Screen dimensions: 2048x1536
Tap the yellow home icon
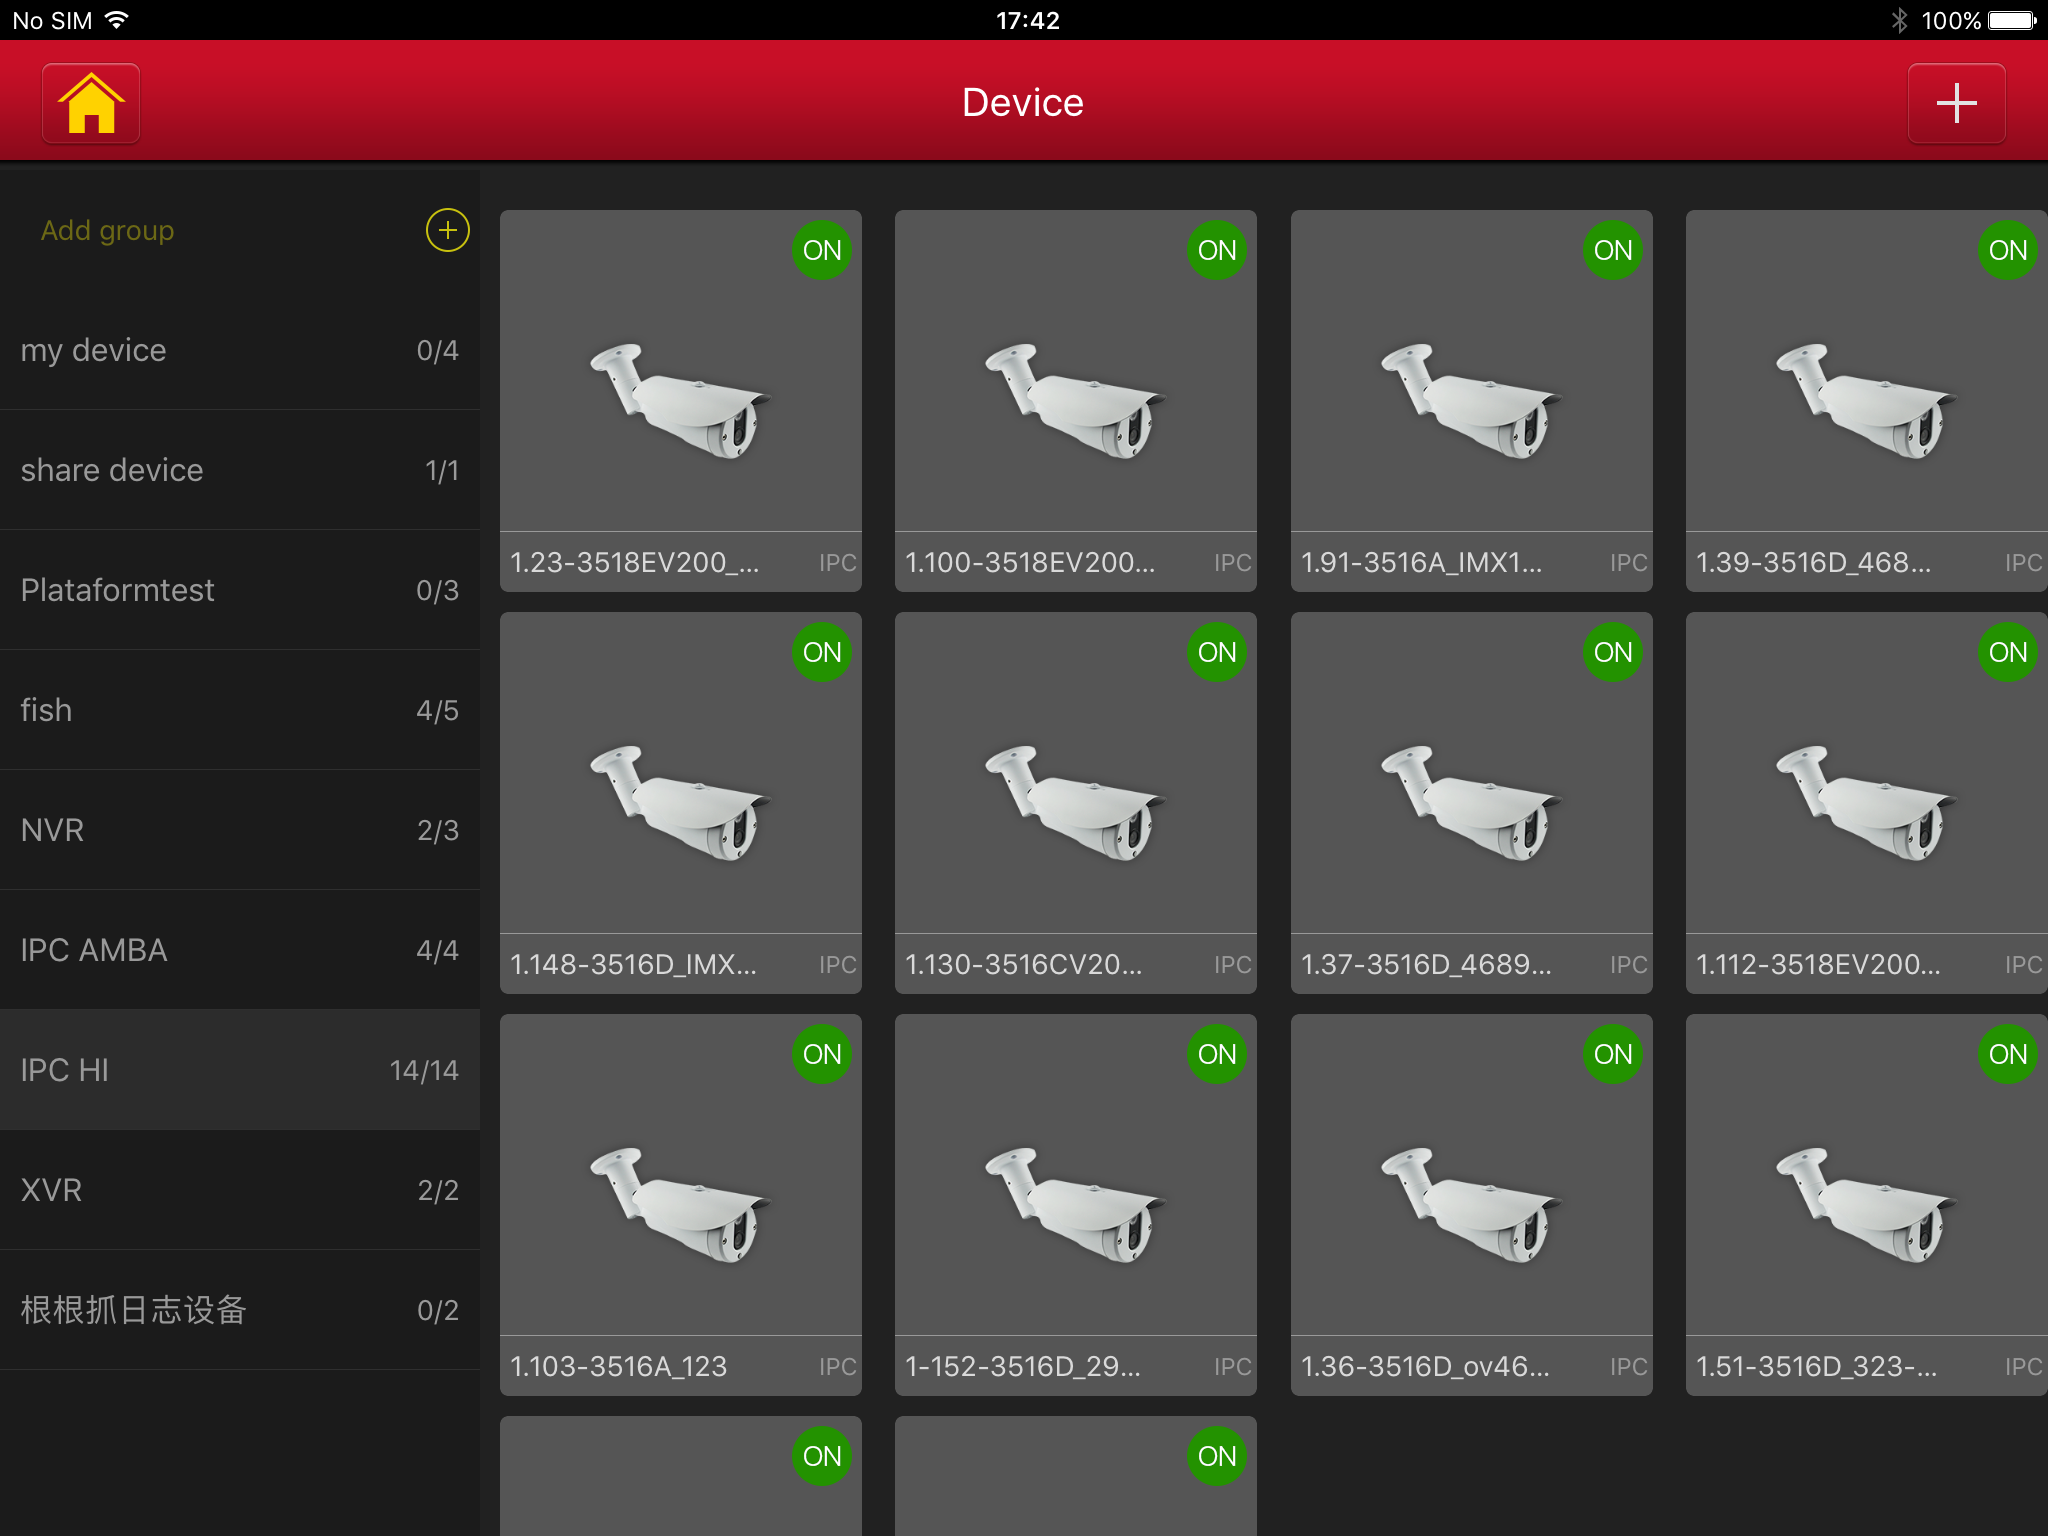point(91,103)
